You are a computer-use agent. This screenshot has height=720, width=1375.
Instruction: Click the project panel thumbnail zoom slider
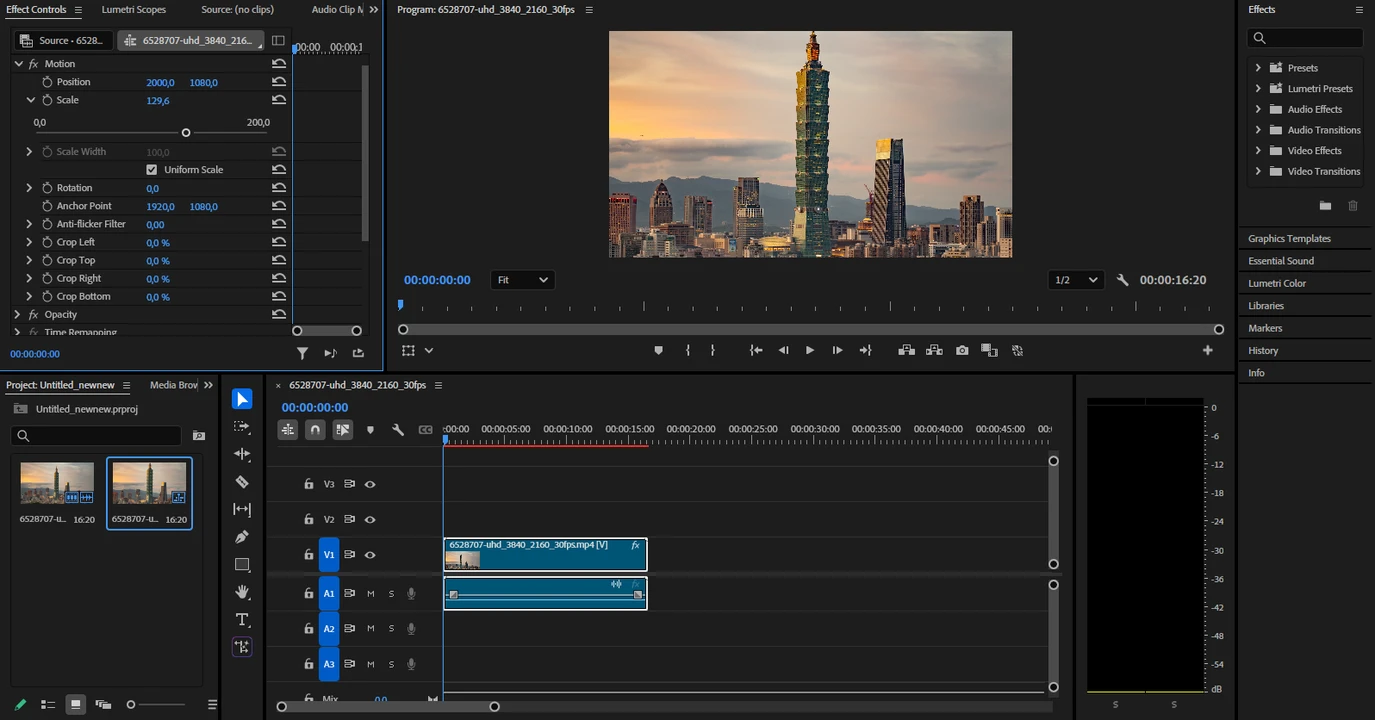pos(131,705)
